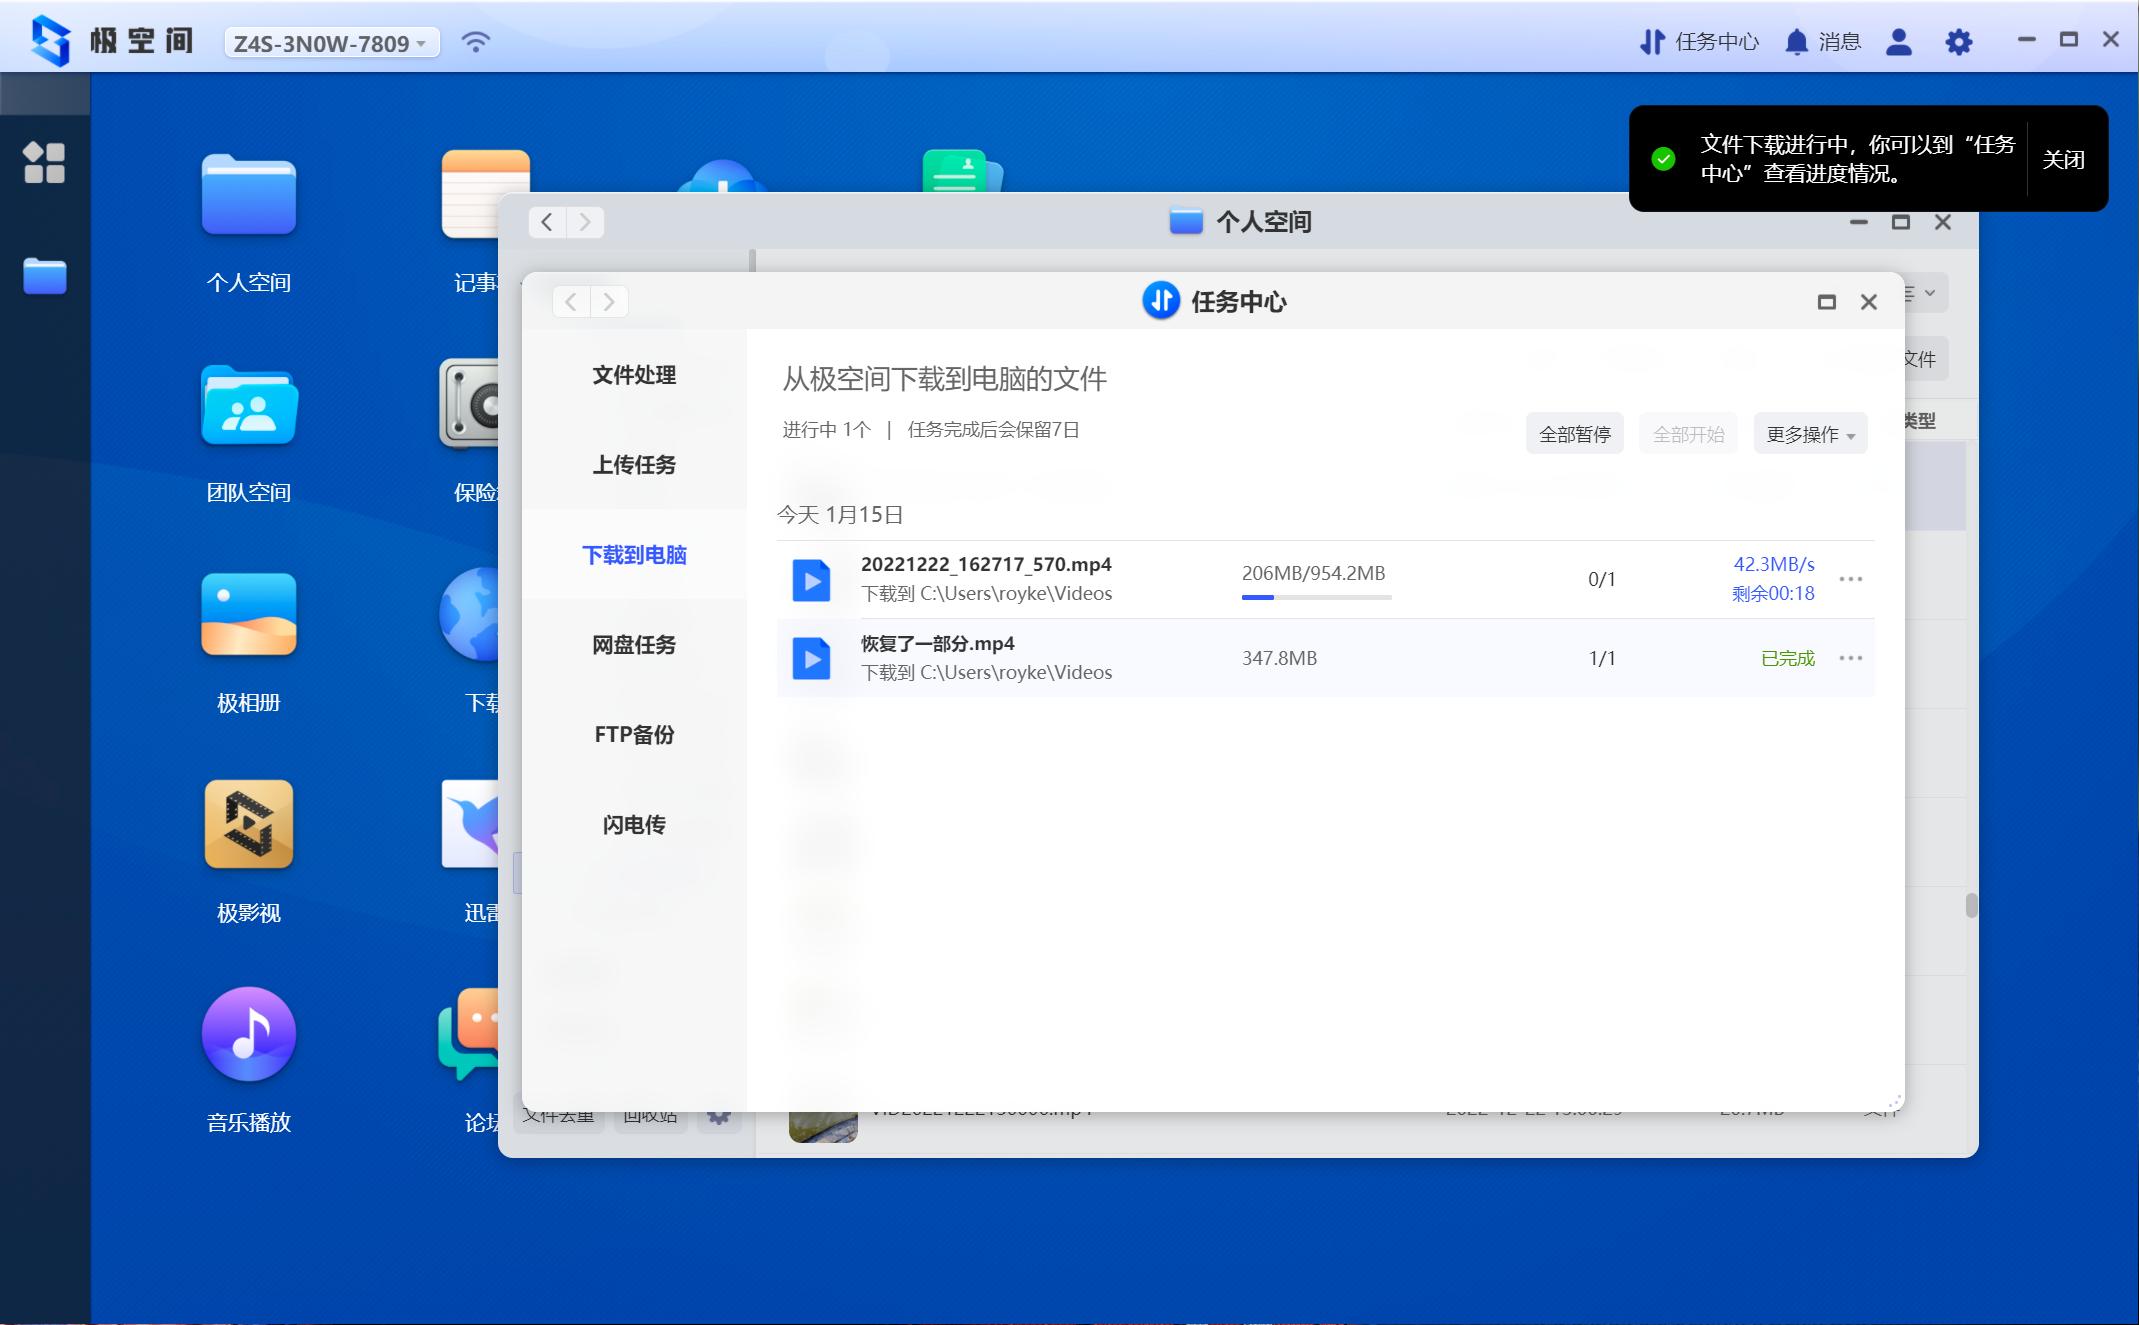This screenshot has width=2139, height=1325.
Task: Switch to the 上传任务 section
Action: tap(634, 465)
